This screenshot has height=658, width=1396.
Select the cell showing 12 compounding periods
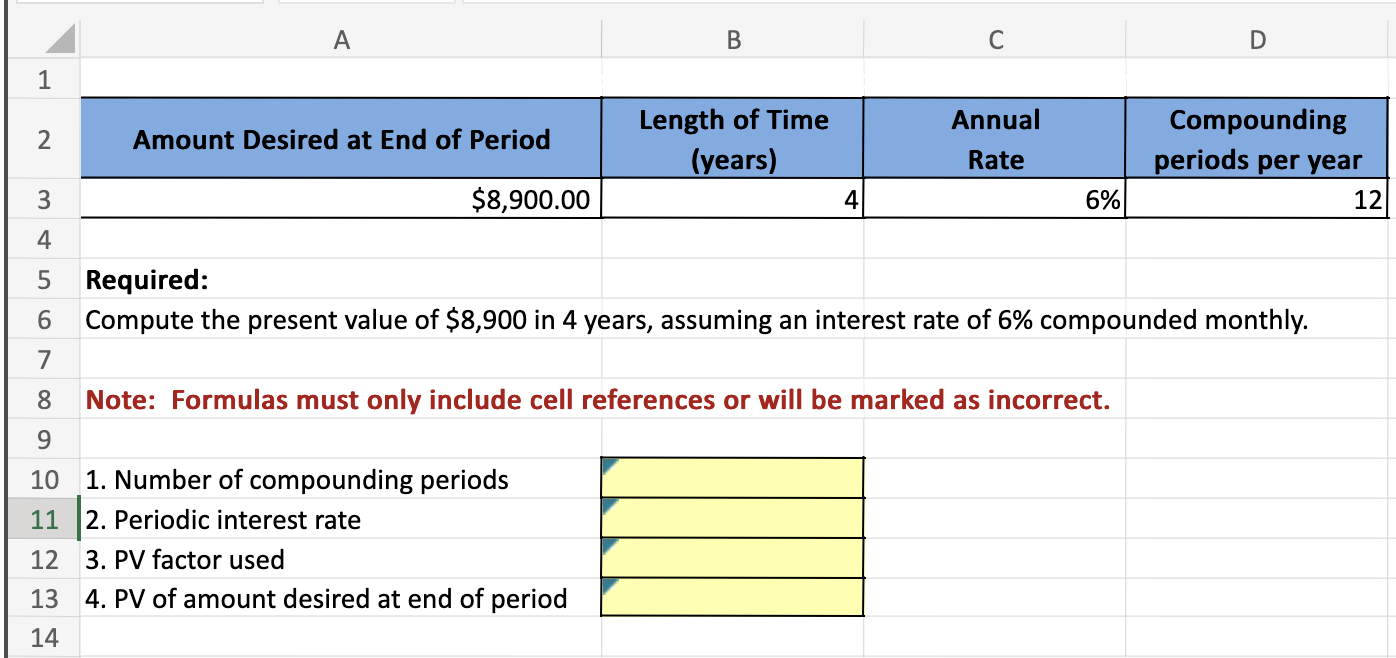click(1258, 199)
